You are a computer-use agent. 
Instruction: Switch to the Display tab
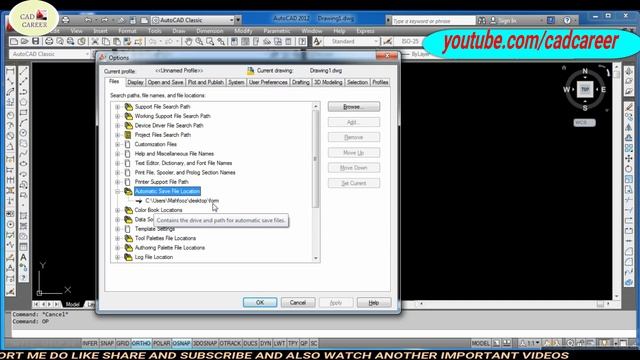(135, 82)
